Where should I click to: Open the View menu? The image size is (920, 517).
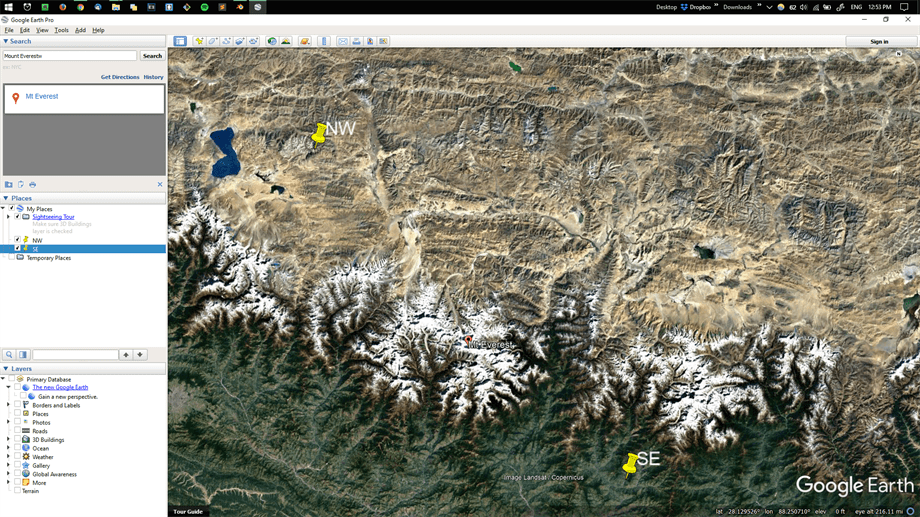(42, 30)
